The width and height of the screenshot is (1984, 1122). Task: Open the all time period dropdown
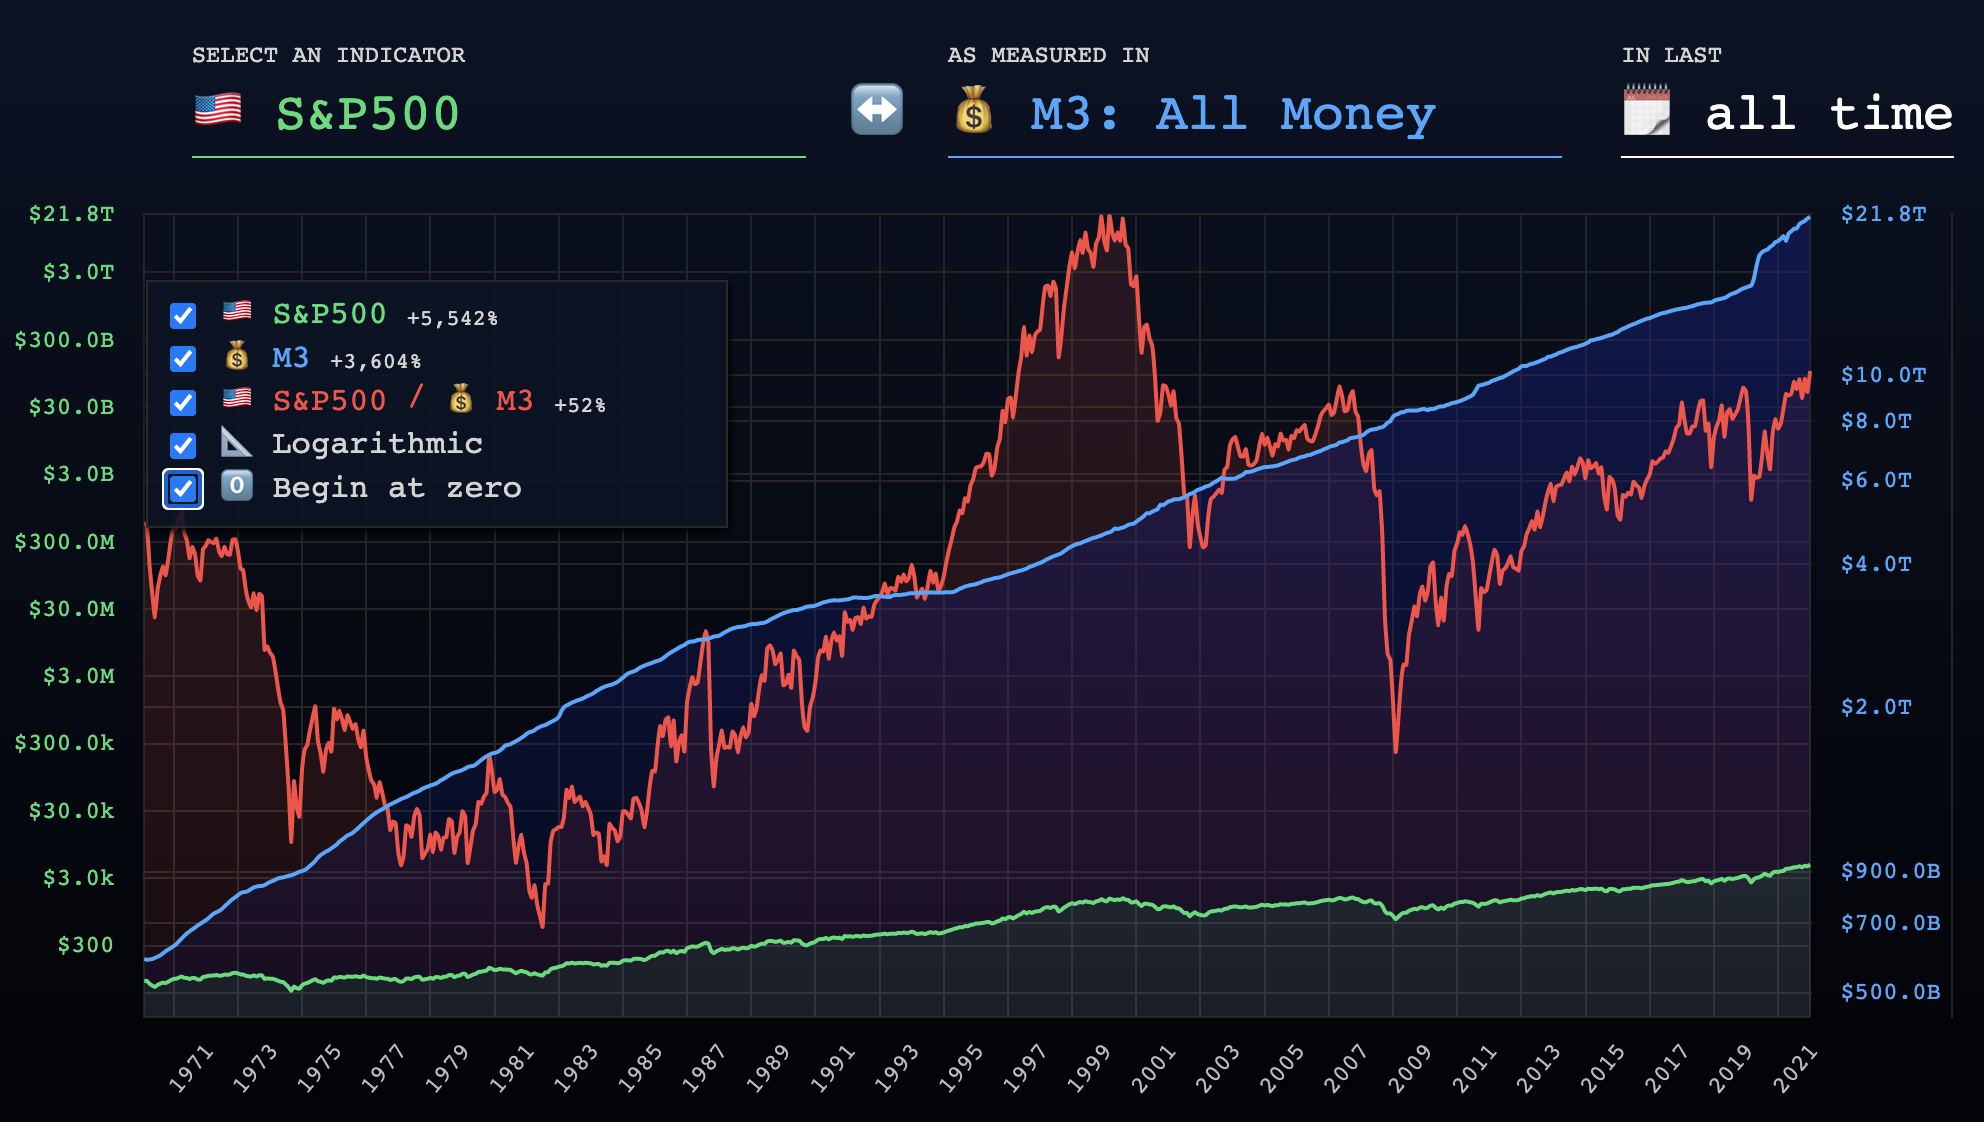1828,114
